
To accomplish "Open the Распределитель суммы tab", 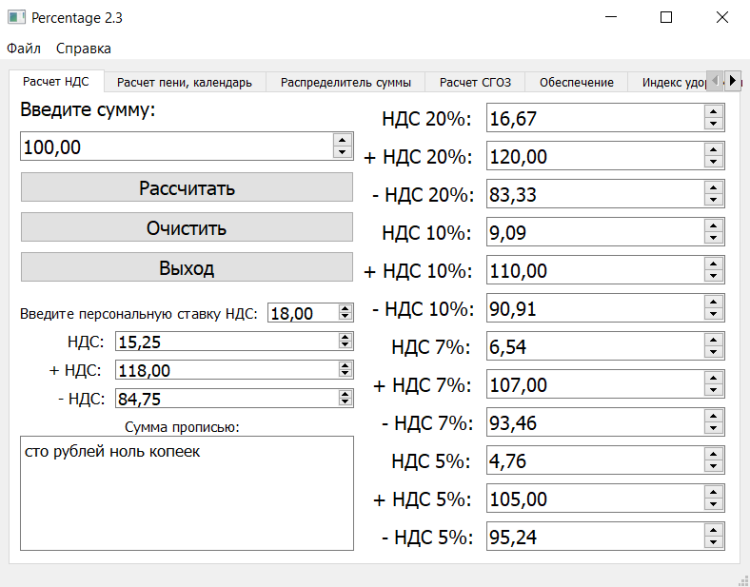I will 345,82.
